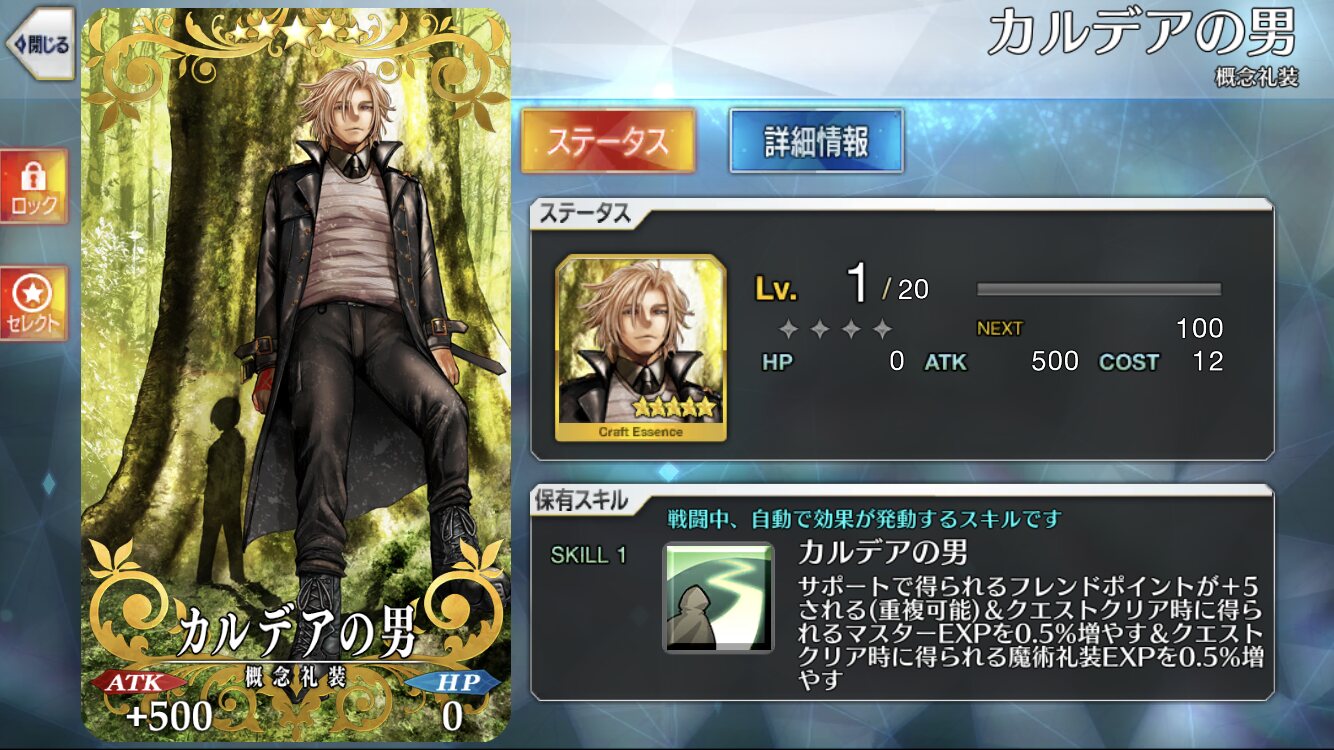Select the カルデアの男 nameplate on card
This screenshot has height=750, width=1334.
click(296, 632)
